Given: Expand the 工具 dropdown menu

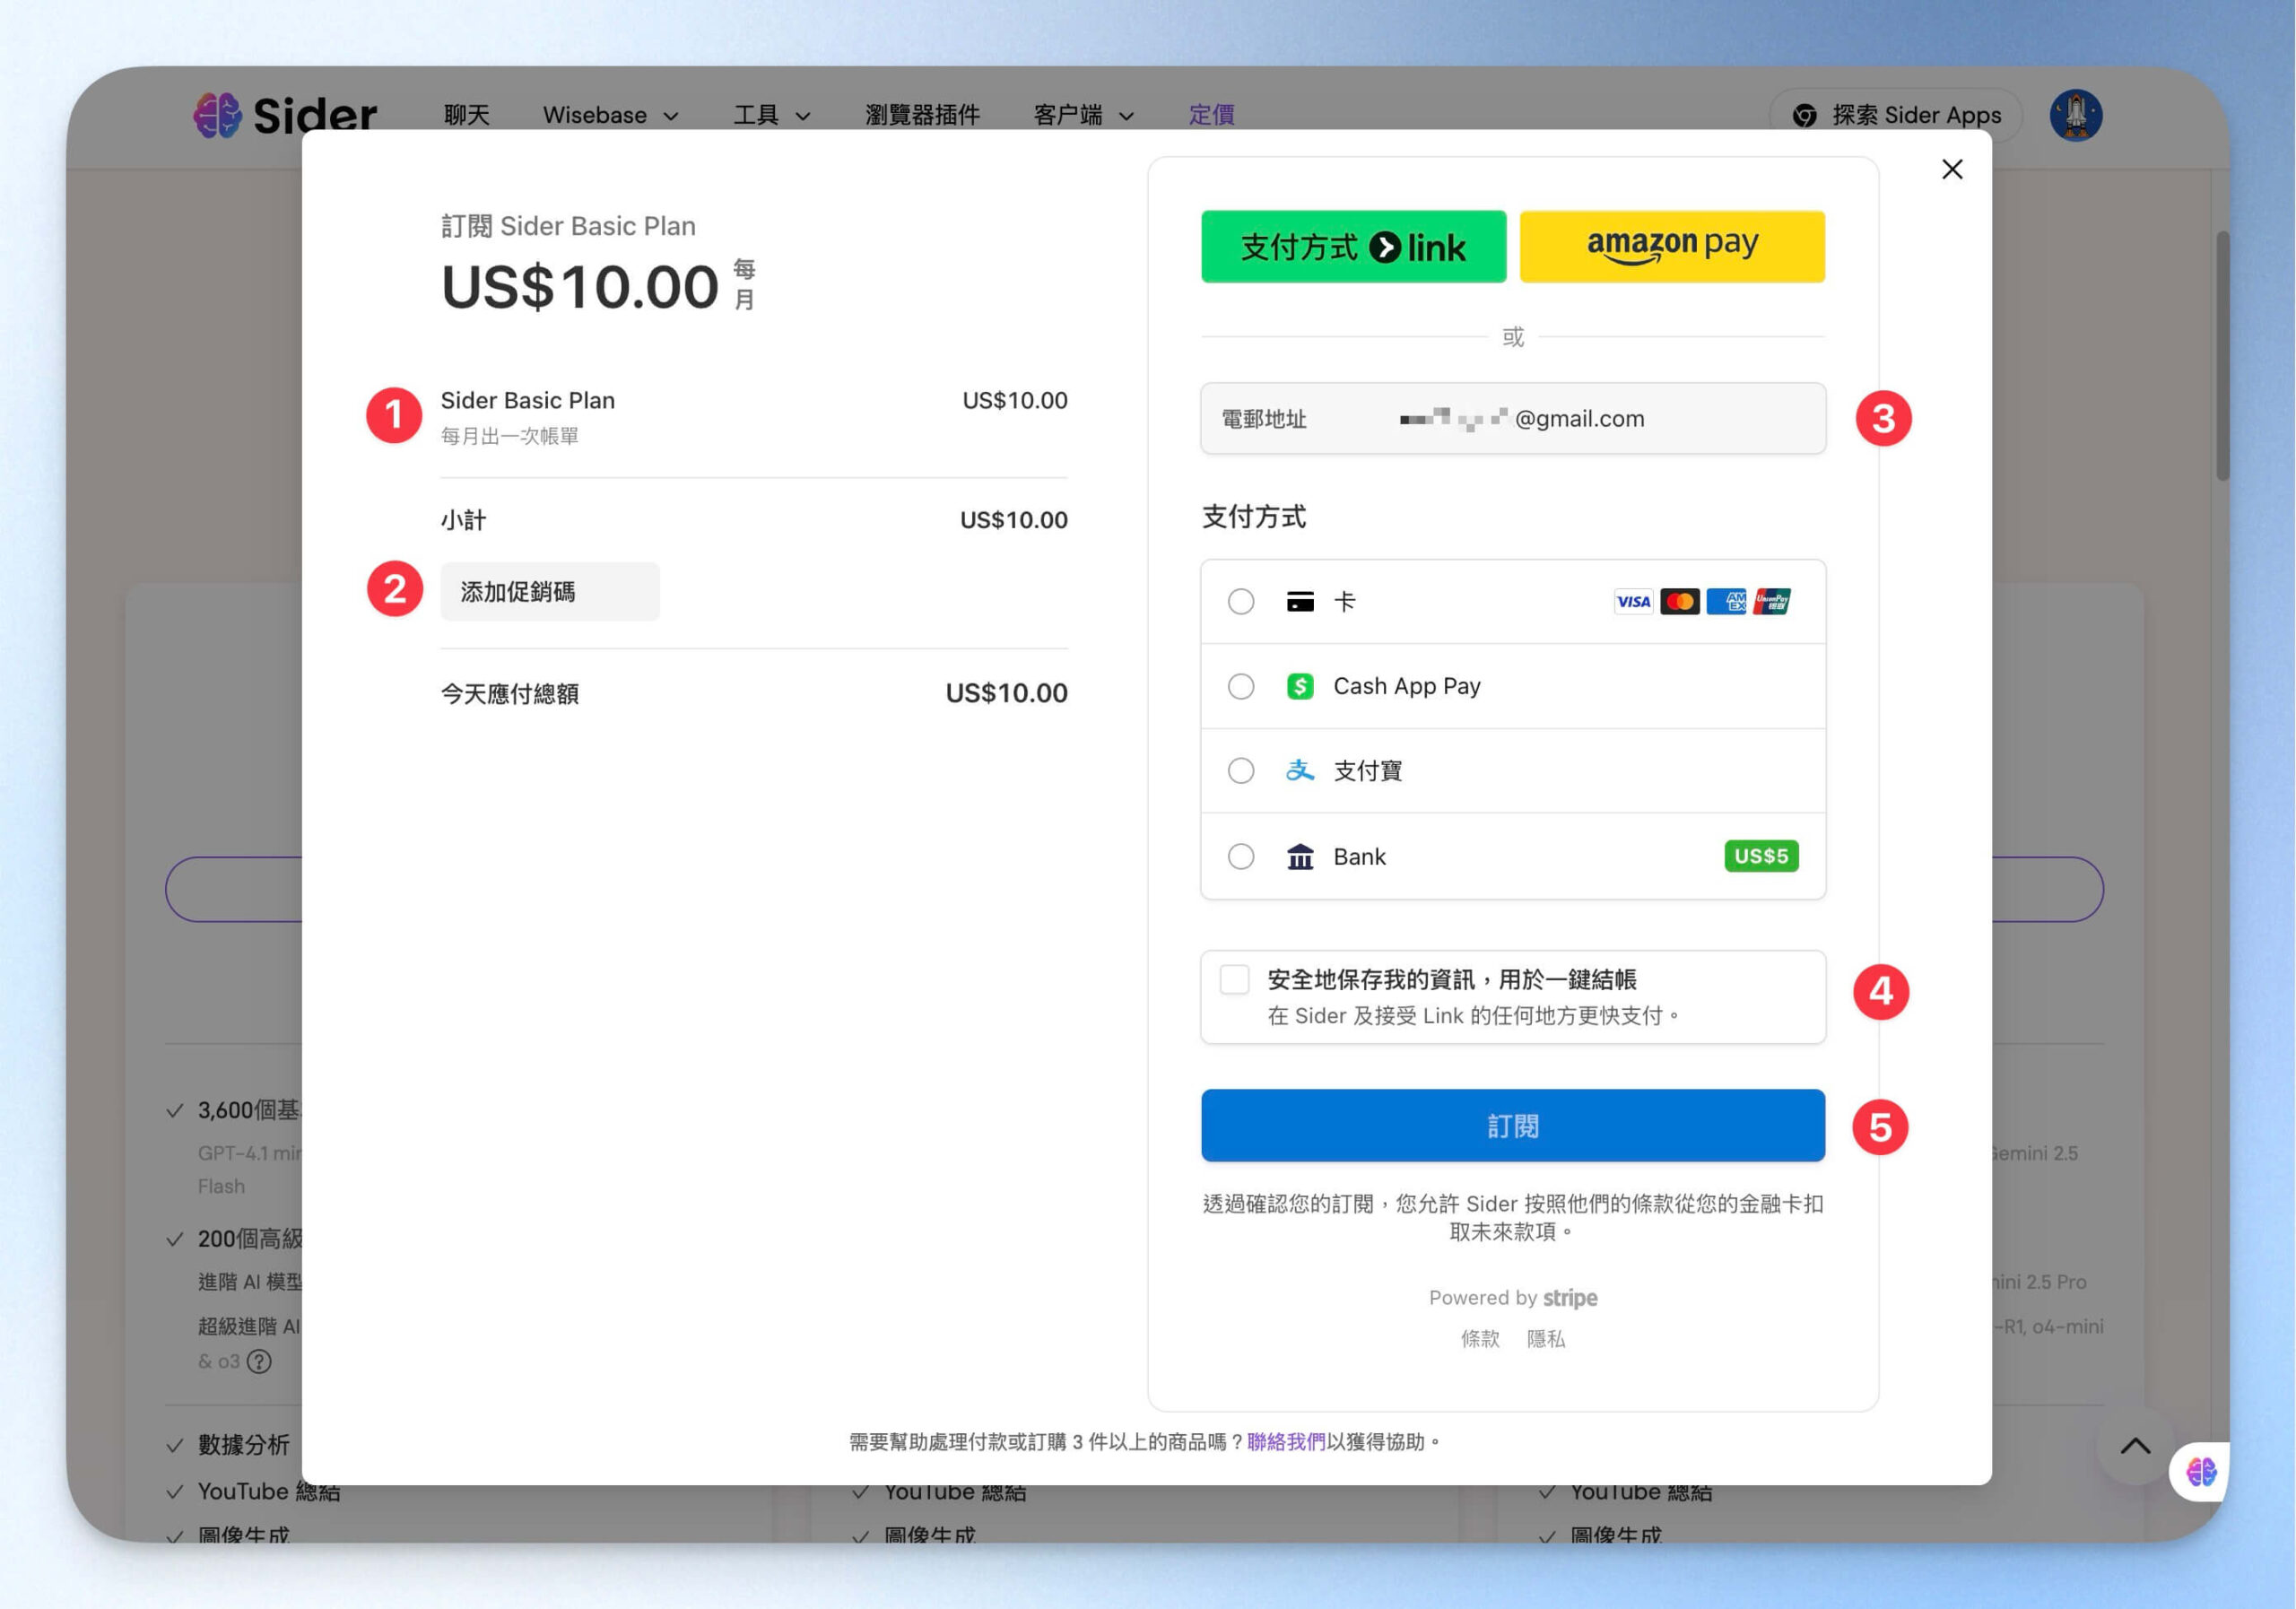Looking at the screenshot, I should [x=771, y=115].
